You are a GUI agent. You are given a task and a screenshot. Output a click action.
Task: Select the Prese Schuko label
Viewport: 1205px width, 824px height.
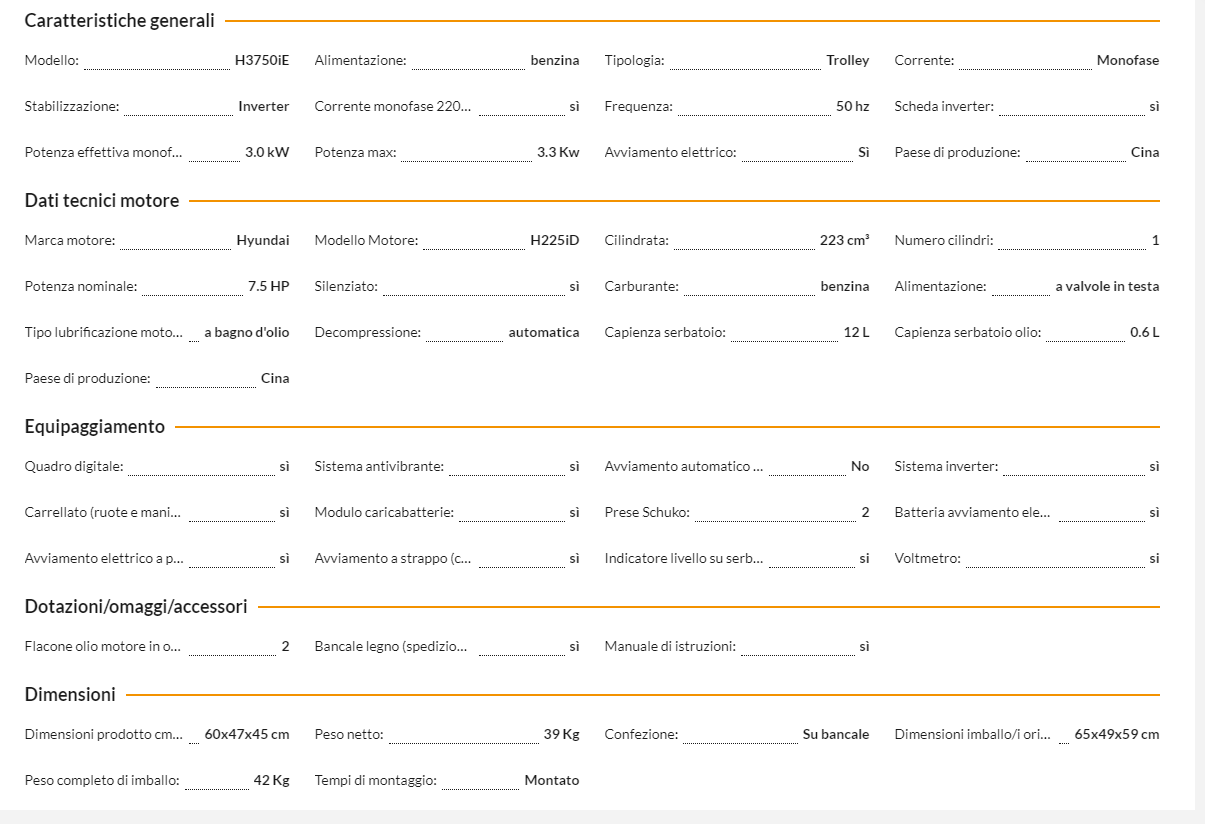pyautogui.click(x=647, y=512)
